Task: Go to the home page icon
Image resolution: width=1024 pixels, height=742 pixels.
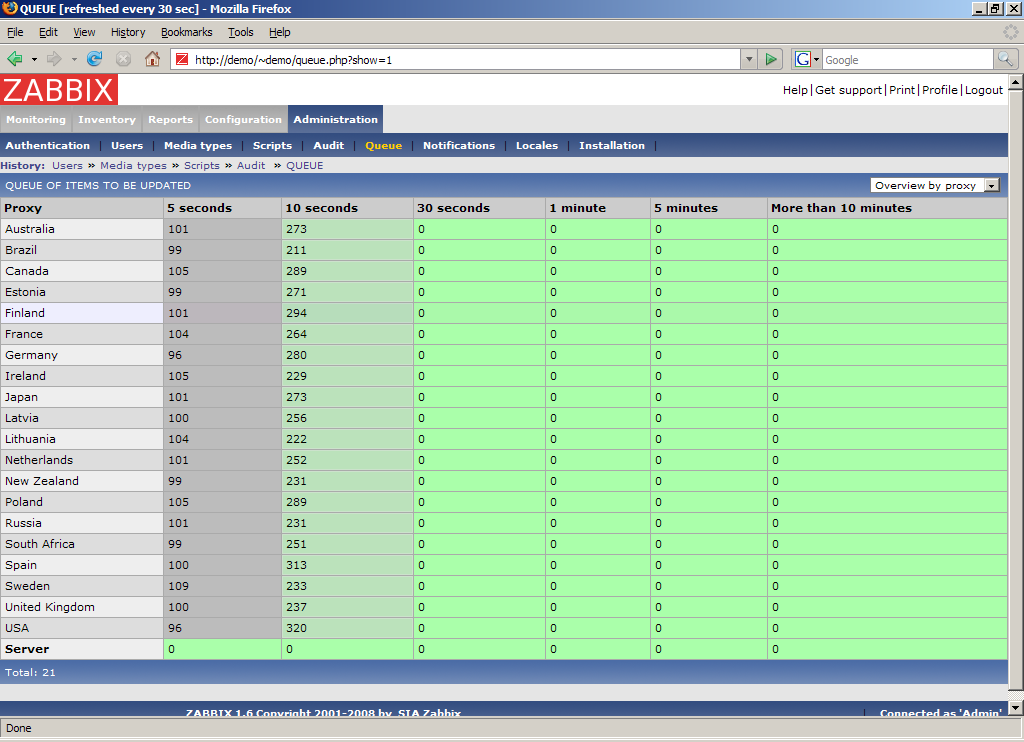Action: pos(152,59)
